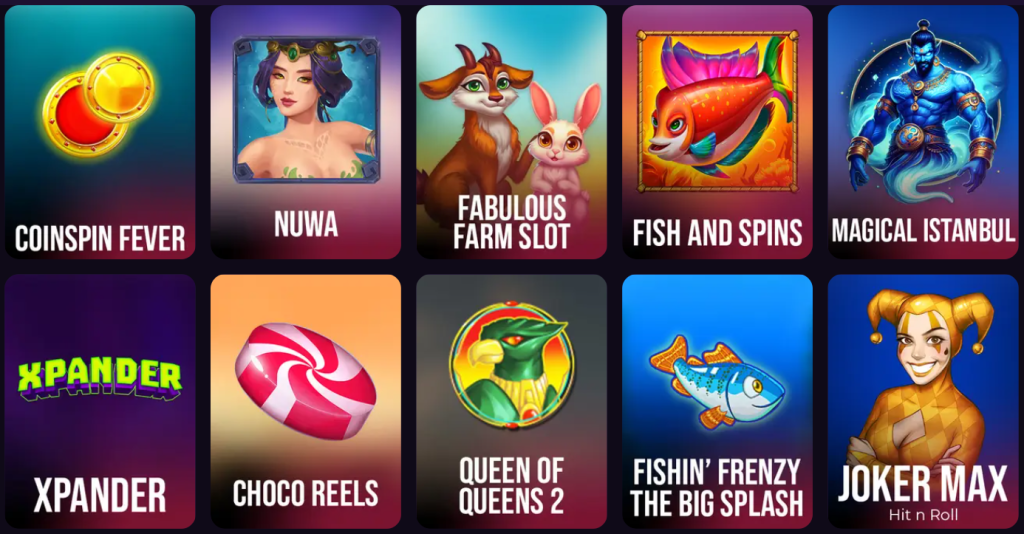Launch FABULOUS FARM SLOT via its title
1024x534 pixels.
[511, 223]
